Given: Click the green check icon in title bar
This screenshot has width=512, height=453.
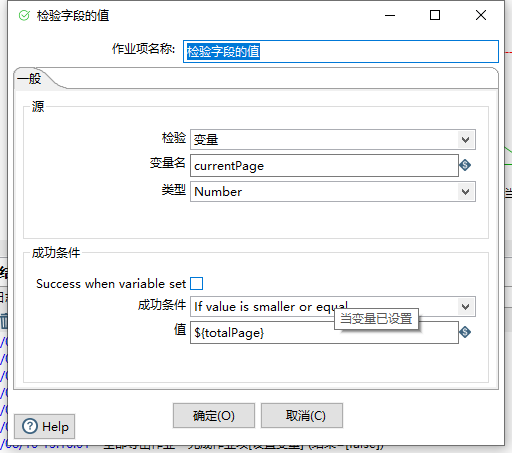Looking at the screenshot, I should [24, 15].
